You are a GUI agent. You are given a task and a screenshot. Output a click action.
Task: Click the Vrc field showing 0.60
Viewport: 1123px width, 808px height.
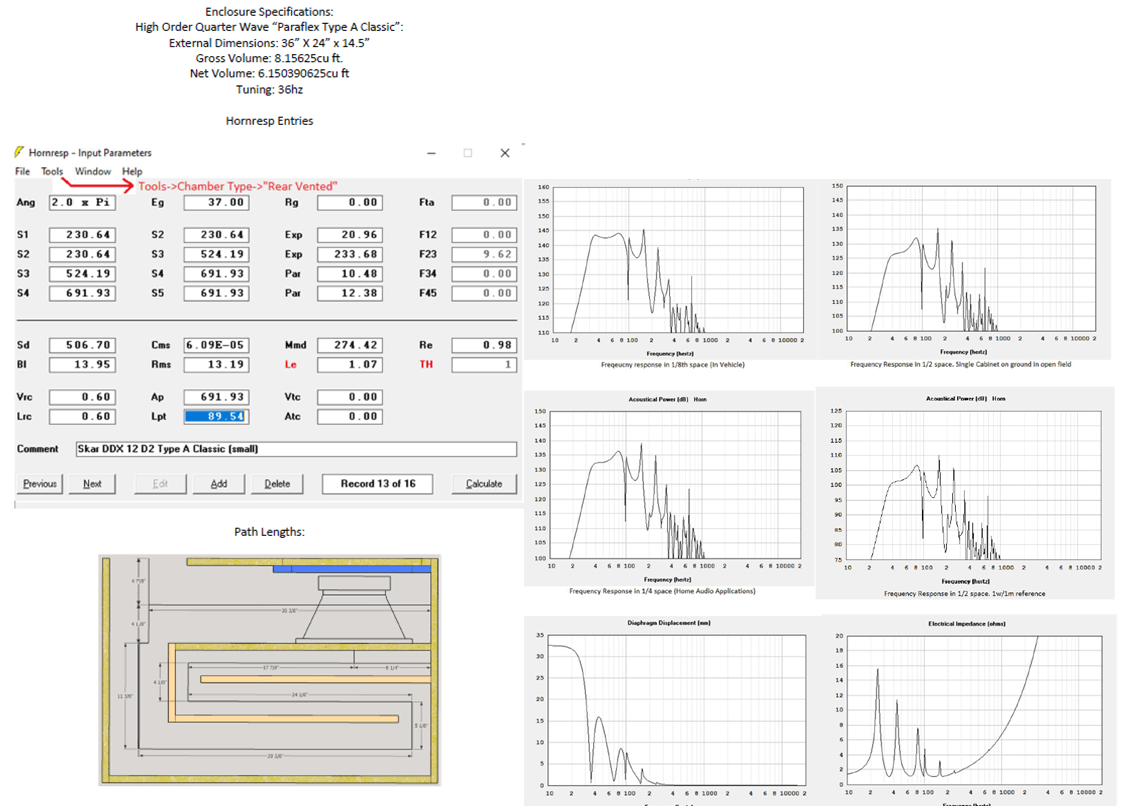point(82,397)
